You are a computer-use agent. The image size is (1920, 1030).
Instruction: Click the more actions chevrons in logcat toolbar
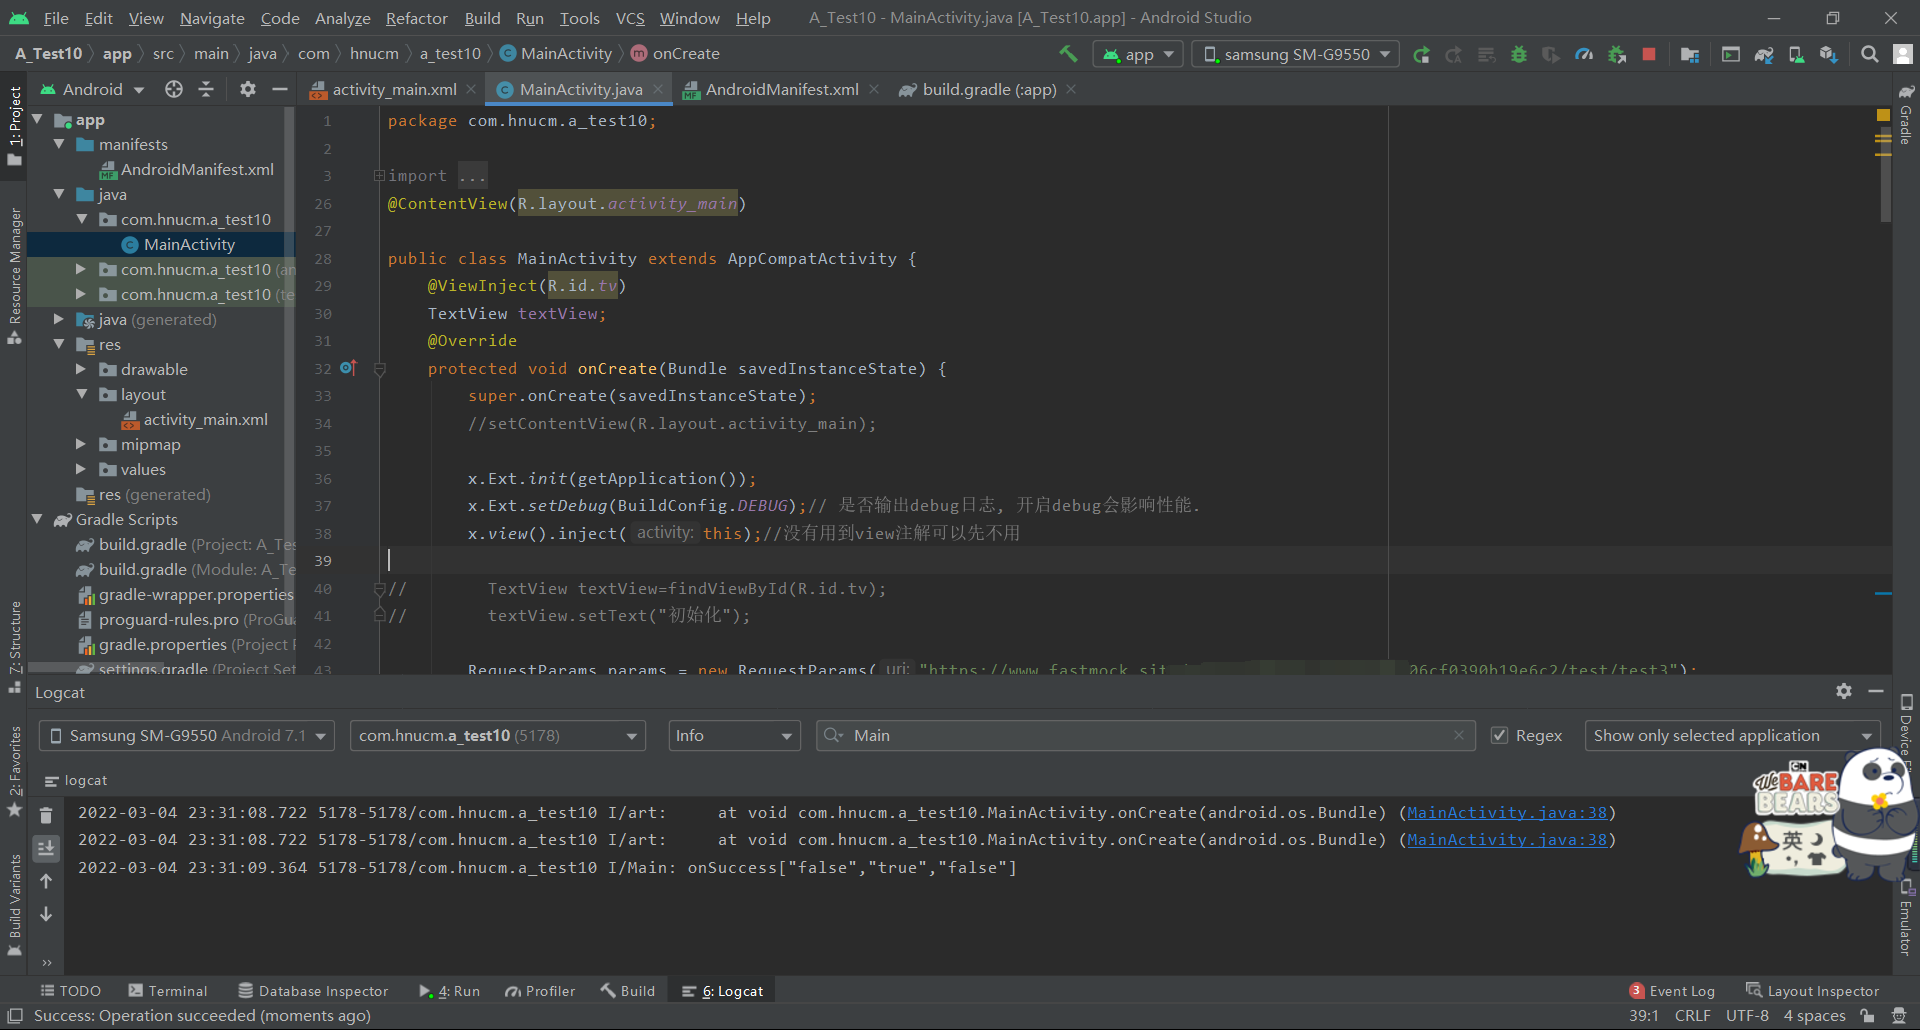pyautogui.click(x=46, y=963)
